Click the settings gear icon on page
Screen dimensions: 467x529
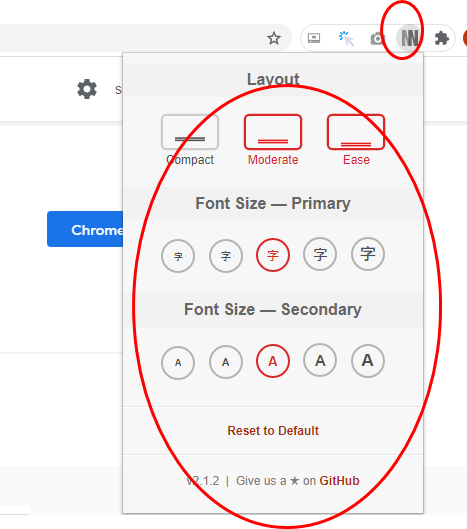coord(87,89)
